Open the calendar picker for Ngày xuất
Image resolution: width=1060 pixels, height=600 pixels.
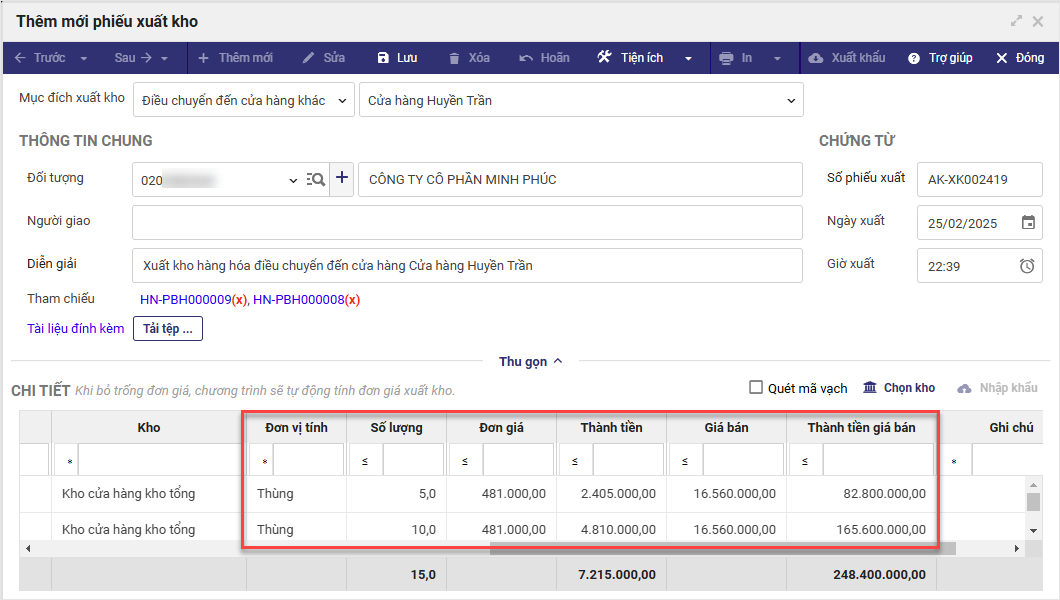click(x=1028, y=223)
